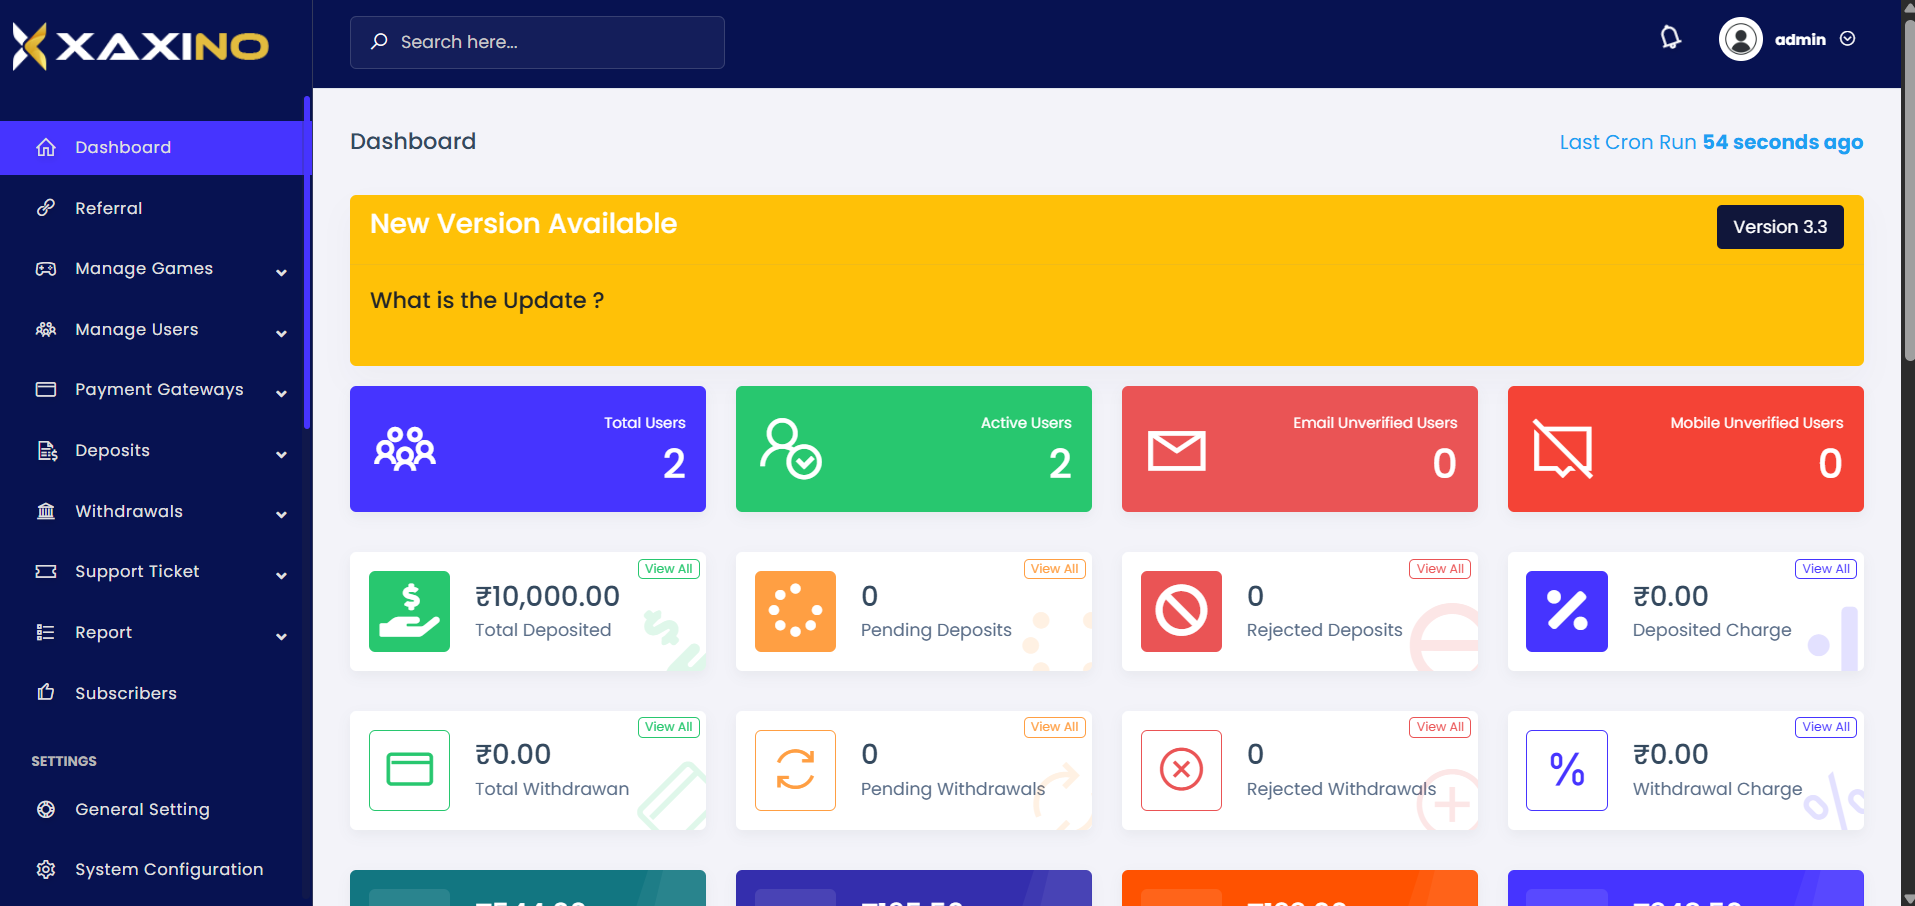Click the Deposited Charge percent icon
Screen dimensions: 1915x906
1566,611
